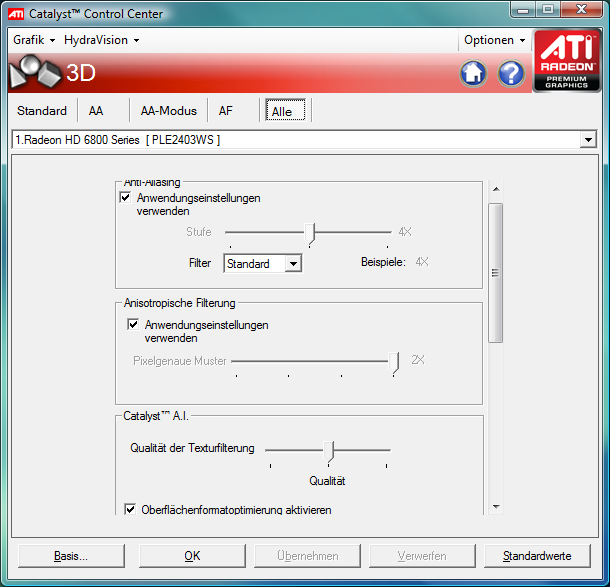Click the Qualität label under texture slider
This screenshot has height=587, width=610.
tap(327, 481)
